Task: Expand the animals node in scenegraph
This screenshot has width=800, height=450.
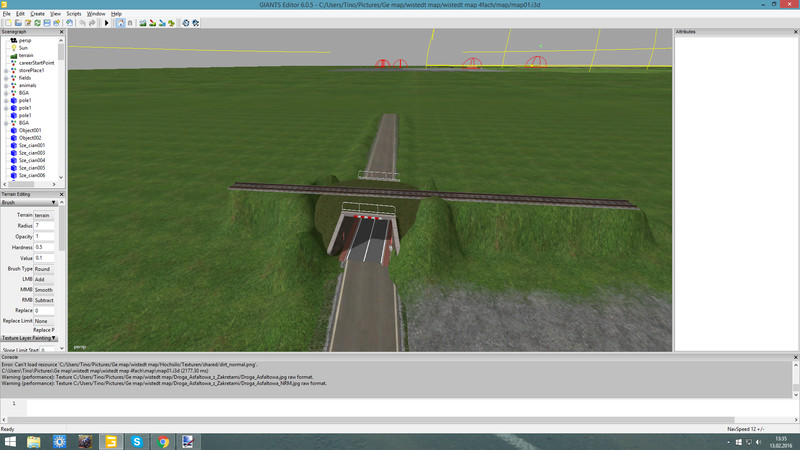Action: pyautogui.click(x=5, y=85)
